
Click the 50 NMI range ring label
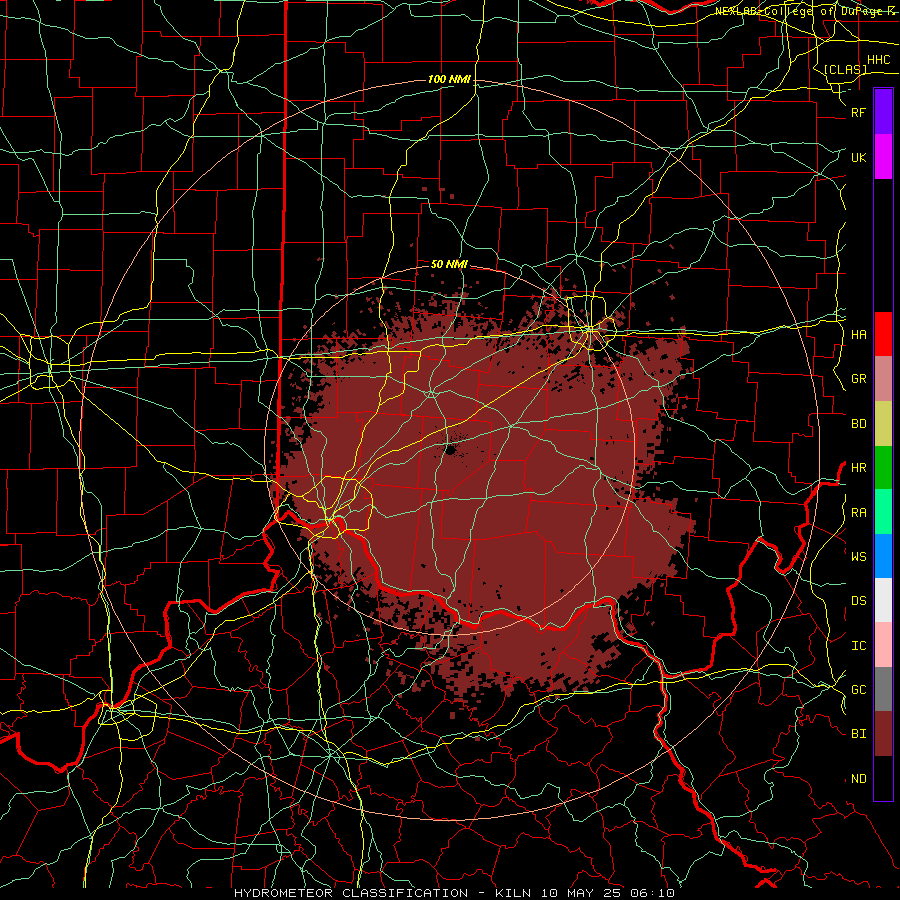coord(449,264)
